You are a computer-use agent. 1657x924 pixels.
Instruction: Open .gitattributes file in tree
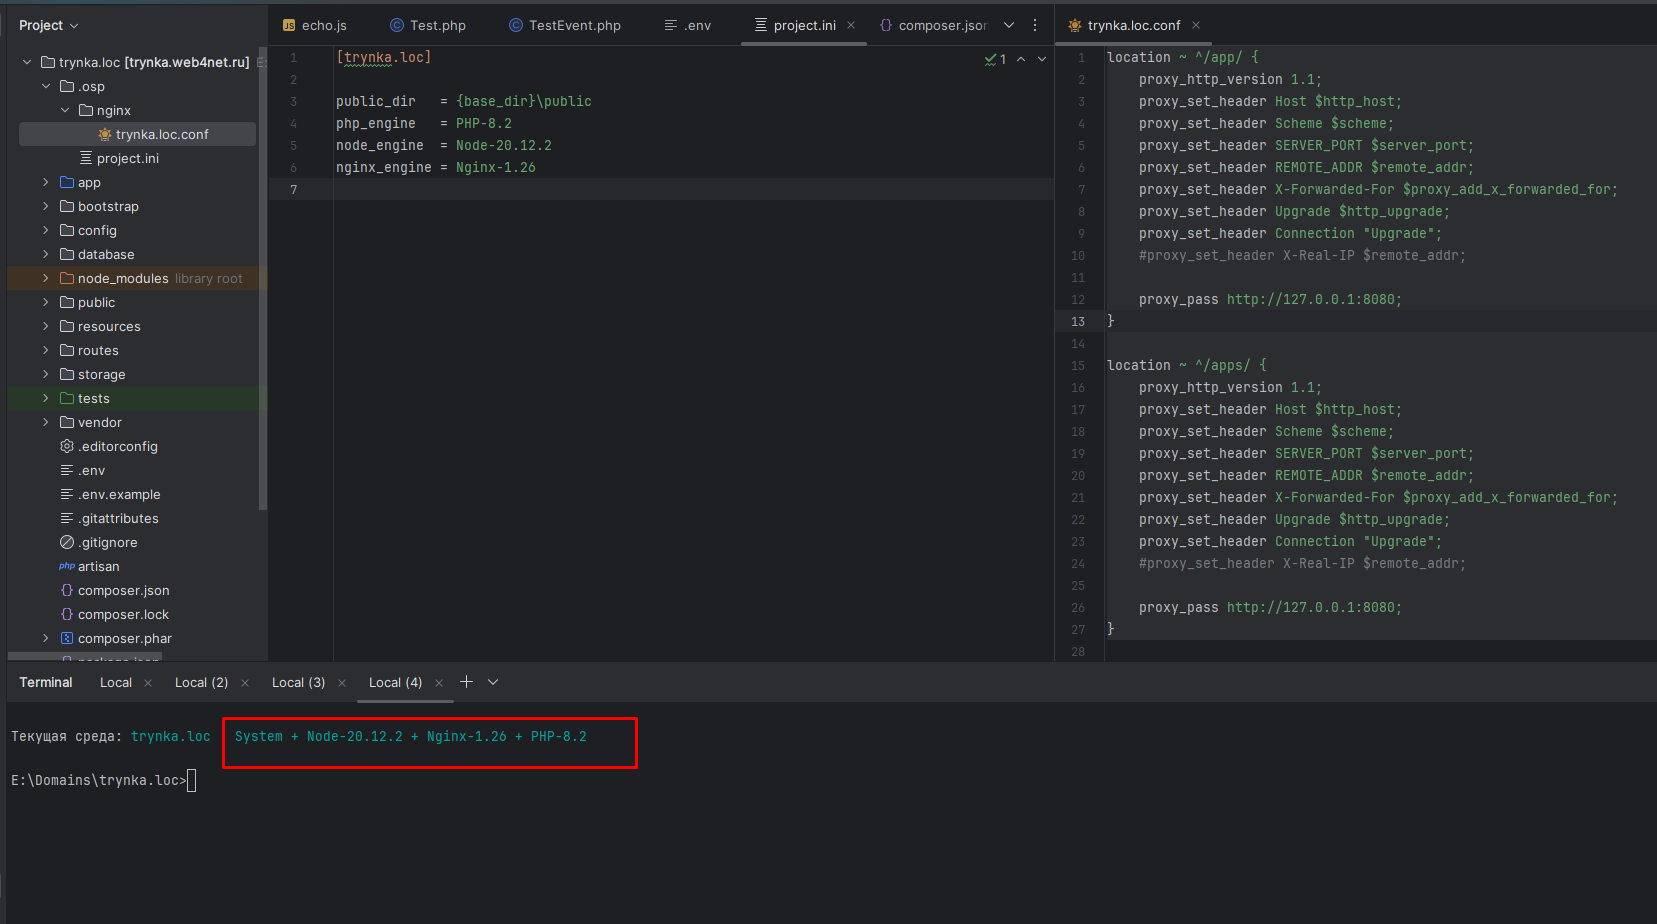click(118, 518)
